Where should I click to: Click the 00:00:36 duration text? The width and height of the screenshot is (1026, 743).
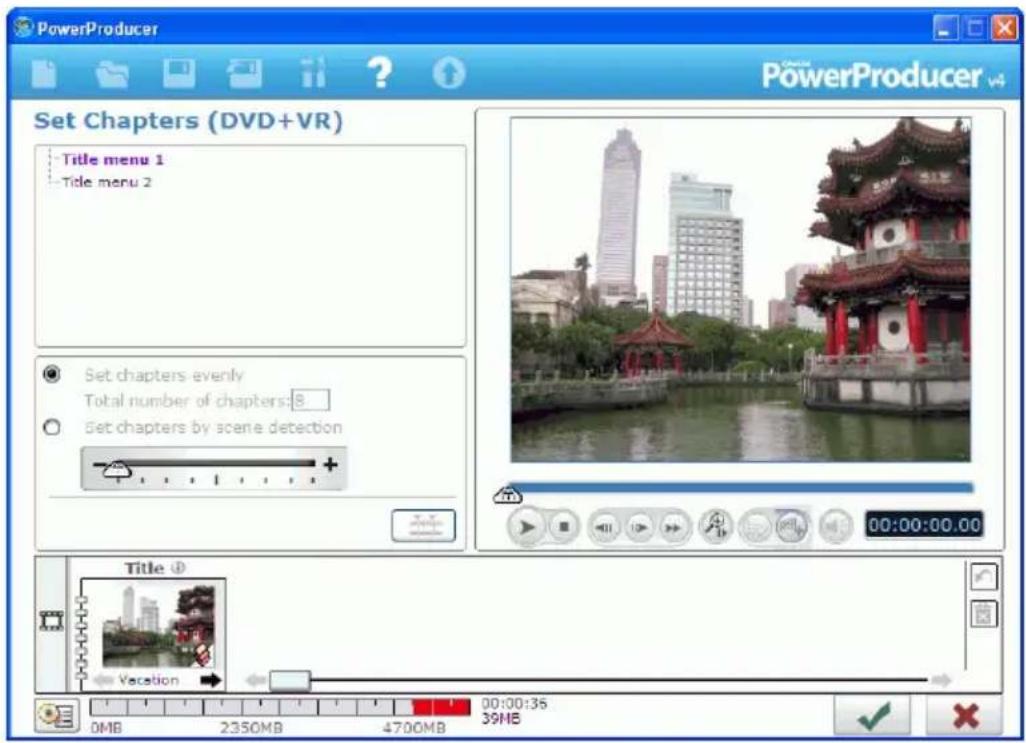pos(514,704)
